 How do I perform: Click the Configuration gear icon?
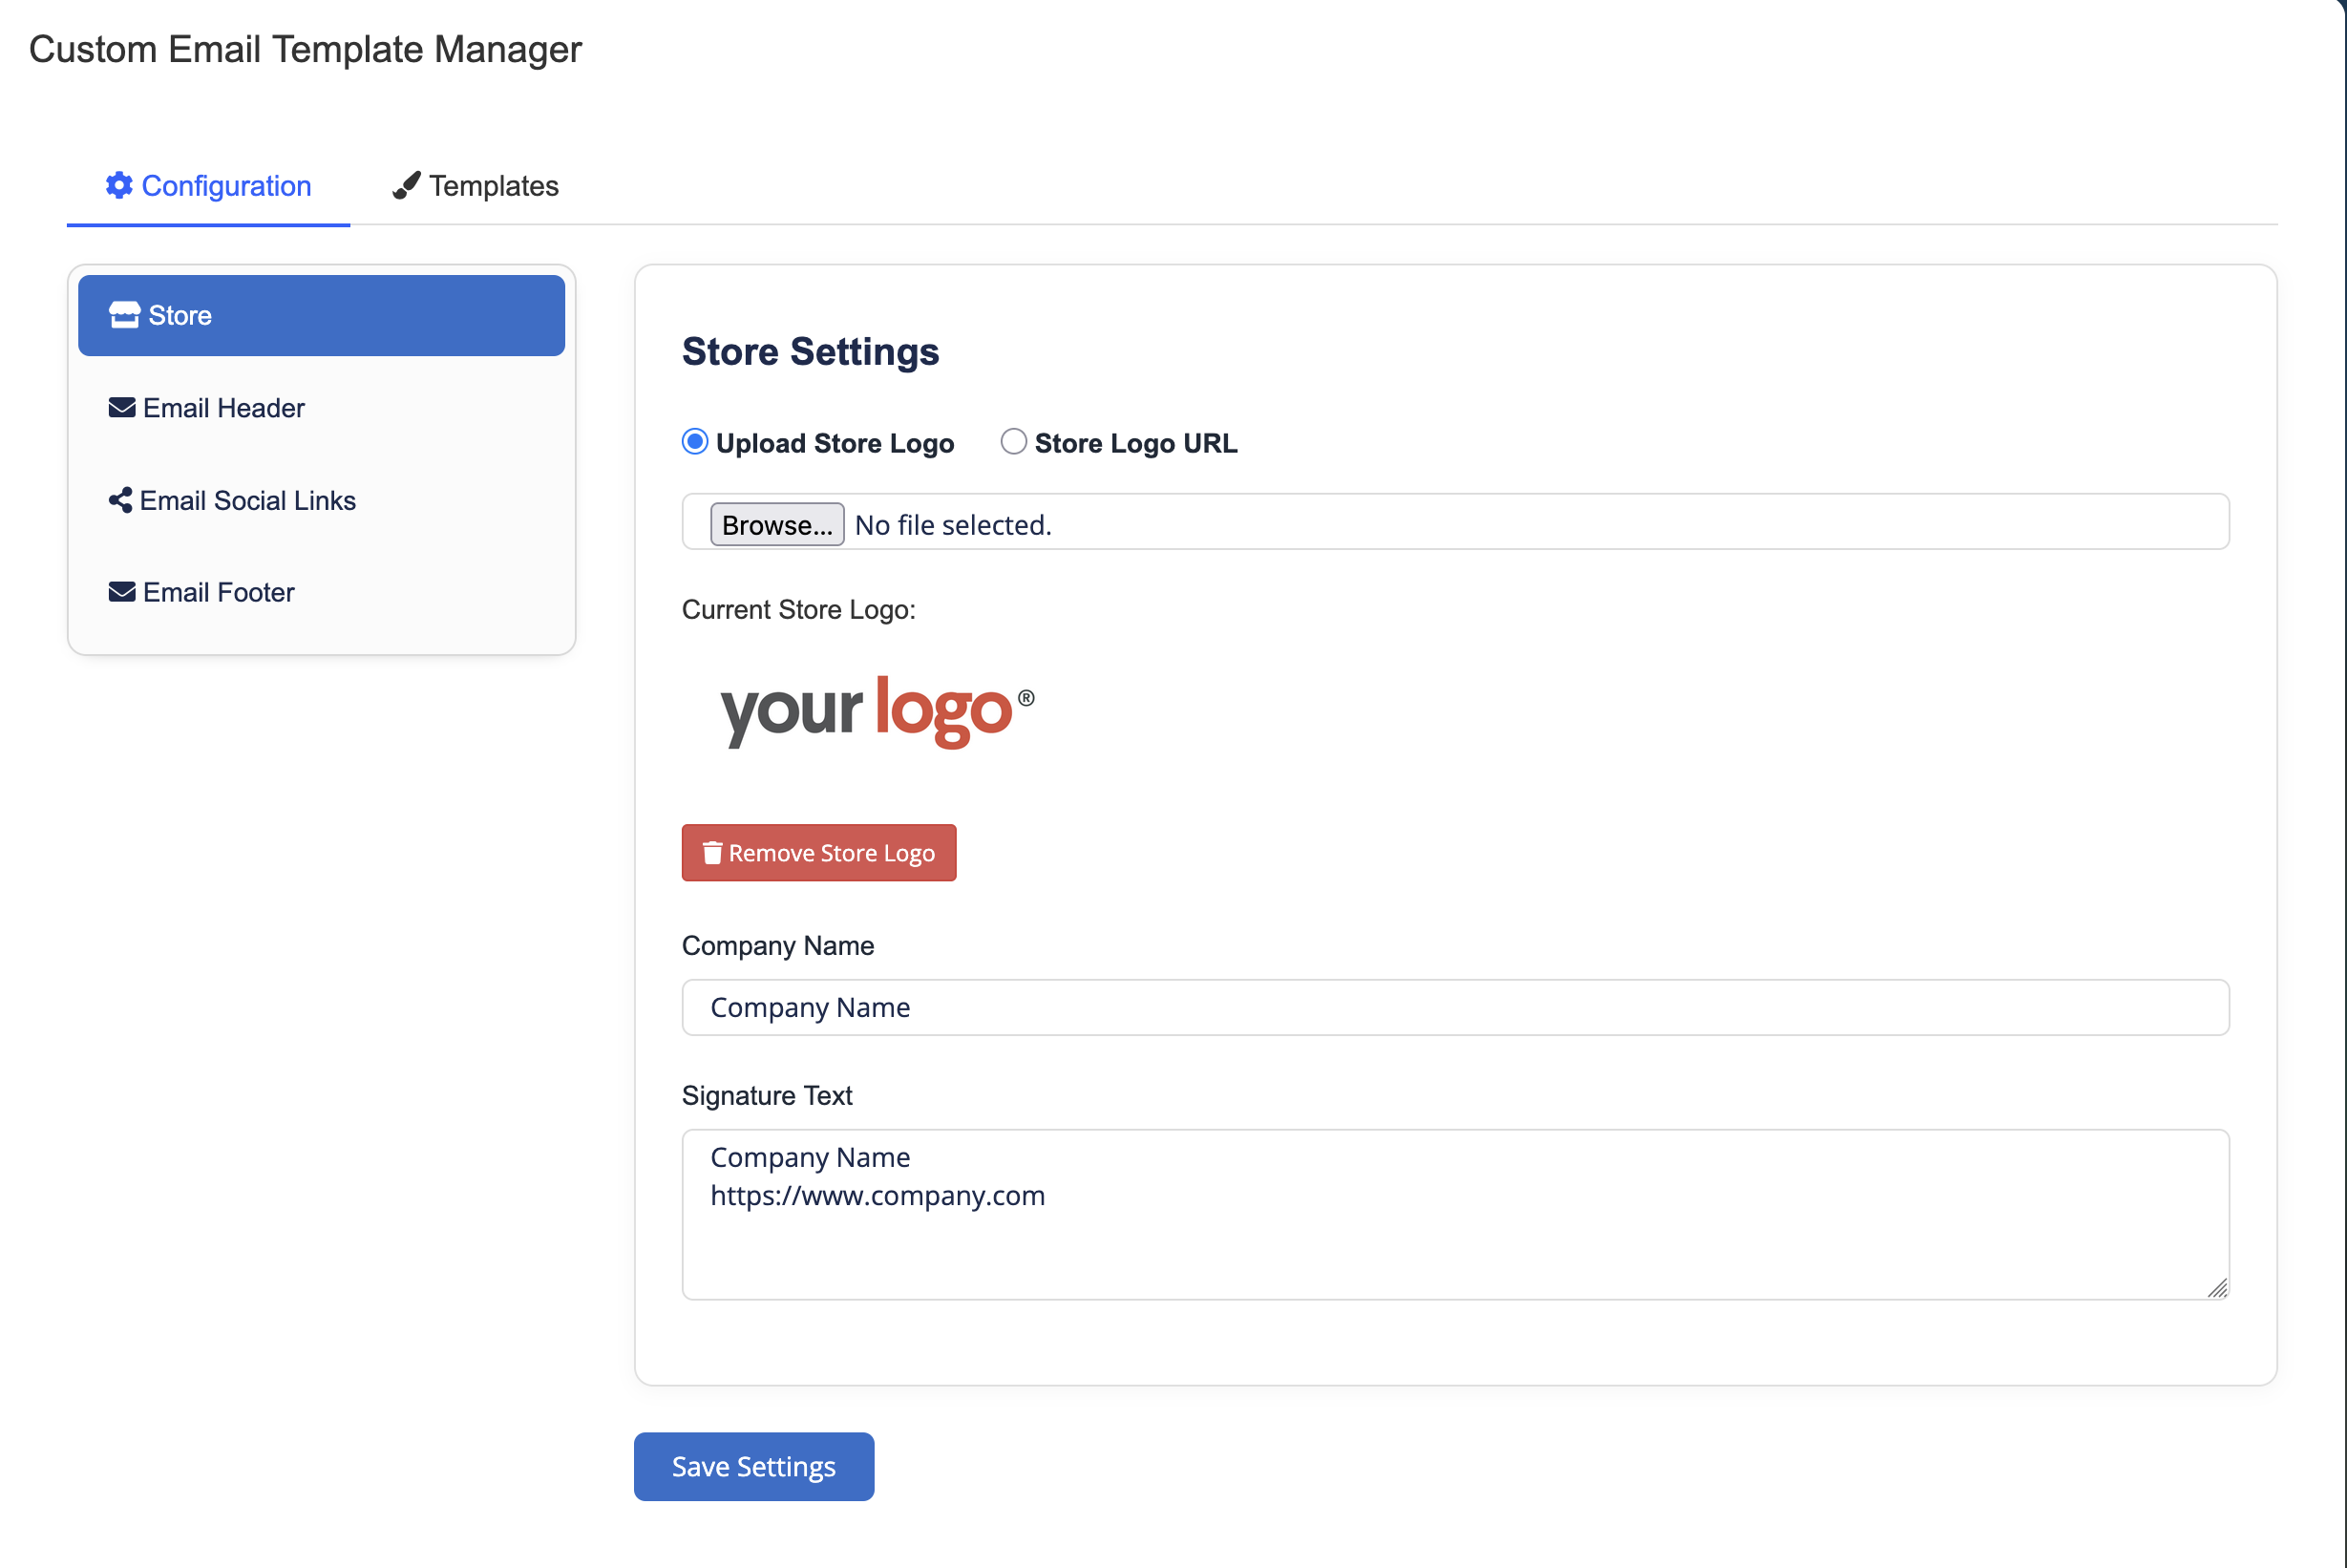(x=119, y=185)
